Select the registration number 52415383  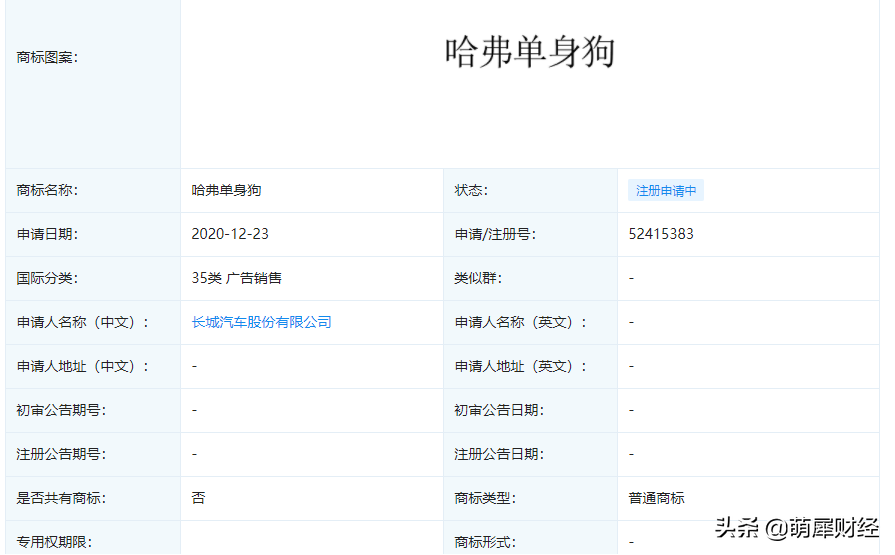661,234
